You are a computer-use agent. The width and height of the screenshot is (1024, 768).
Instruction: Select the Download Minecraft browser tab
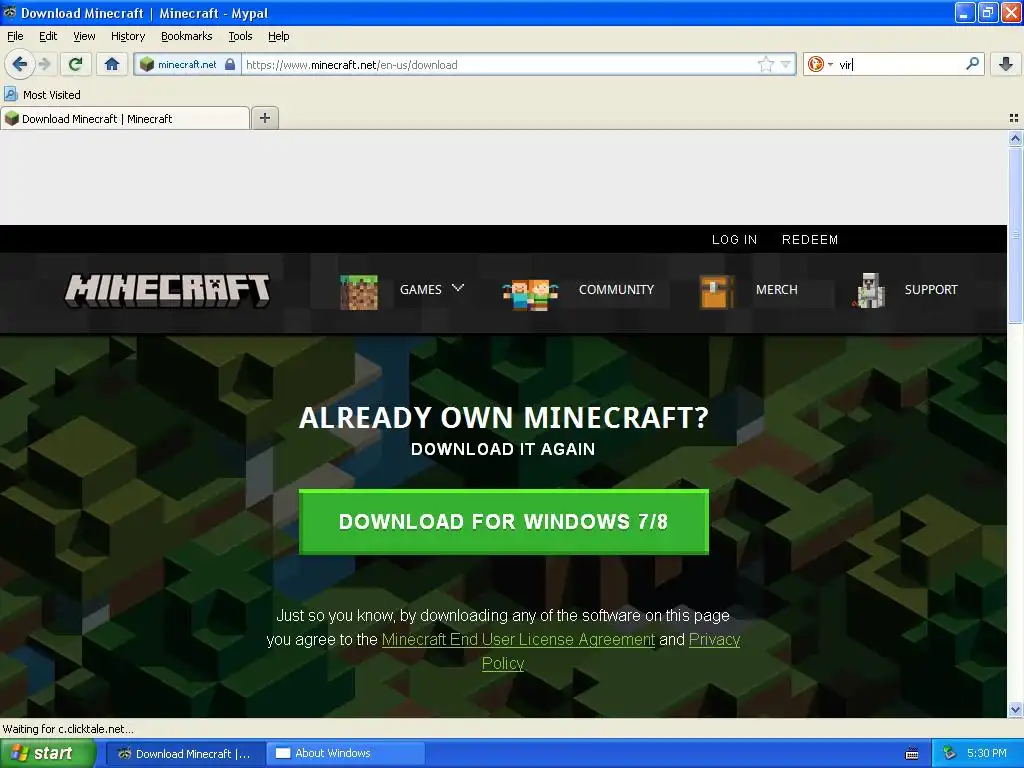pyautogui.click(x=125, y=118)
